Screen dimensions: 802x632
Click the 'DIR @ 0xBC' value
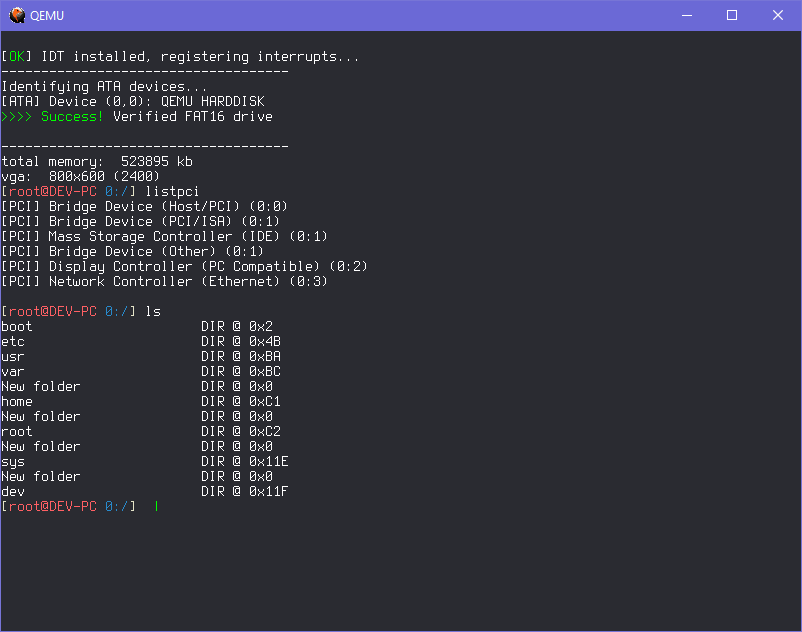pyautogui.click(x=241, y=371)
